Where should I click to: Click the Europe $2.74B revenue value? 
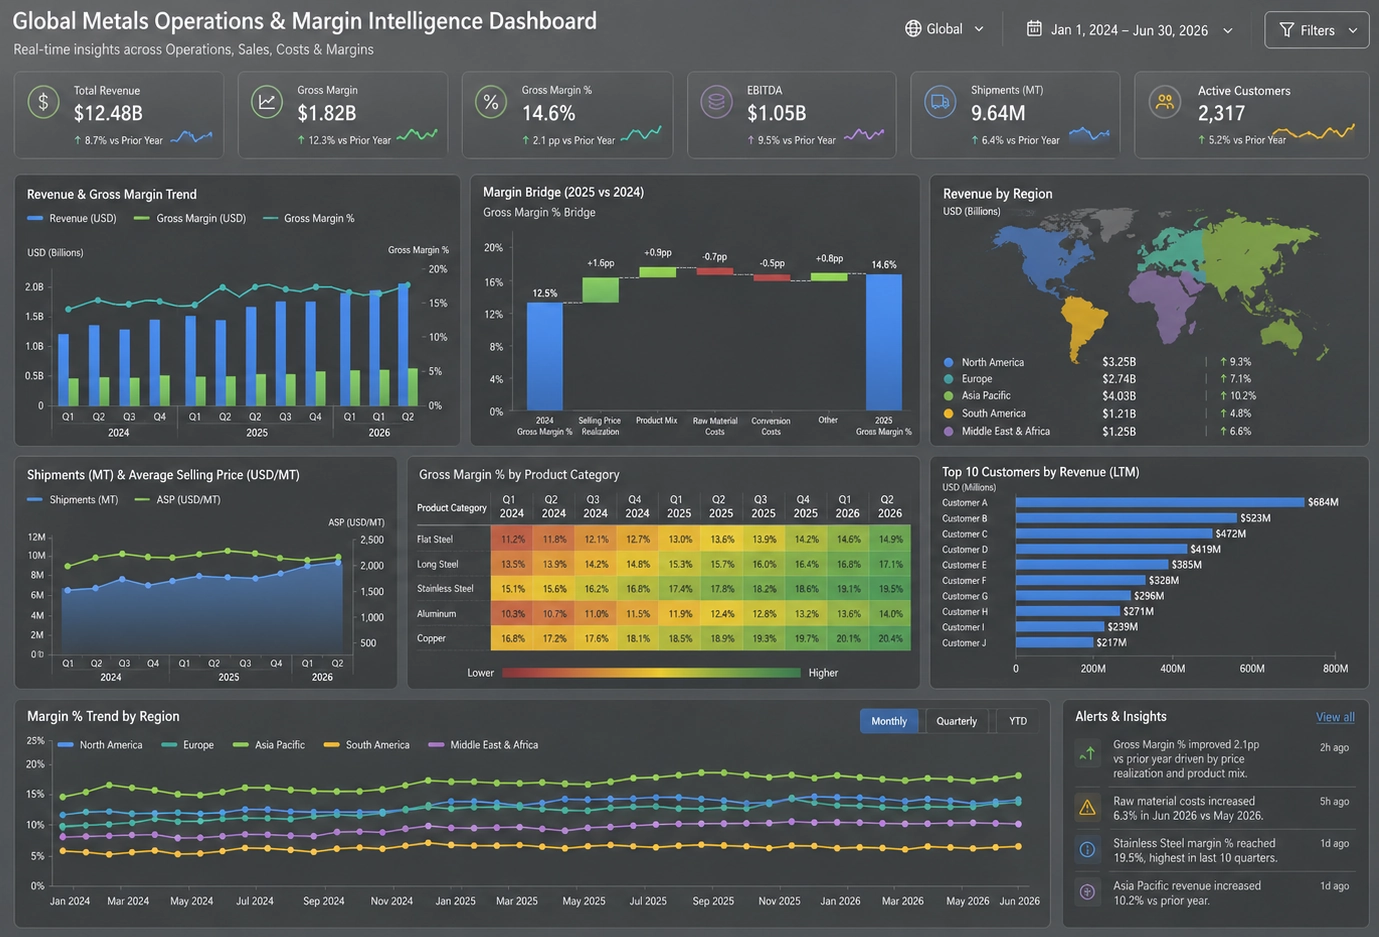(x=1119, y=379)
